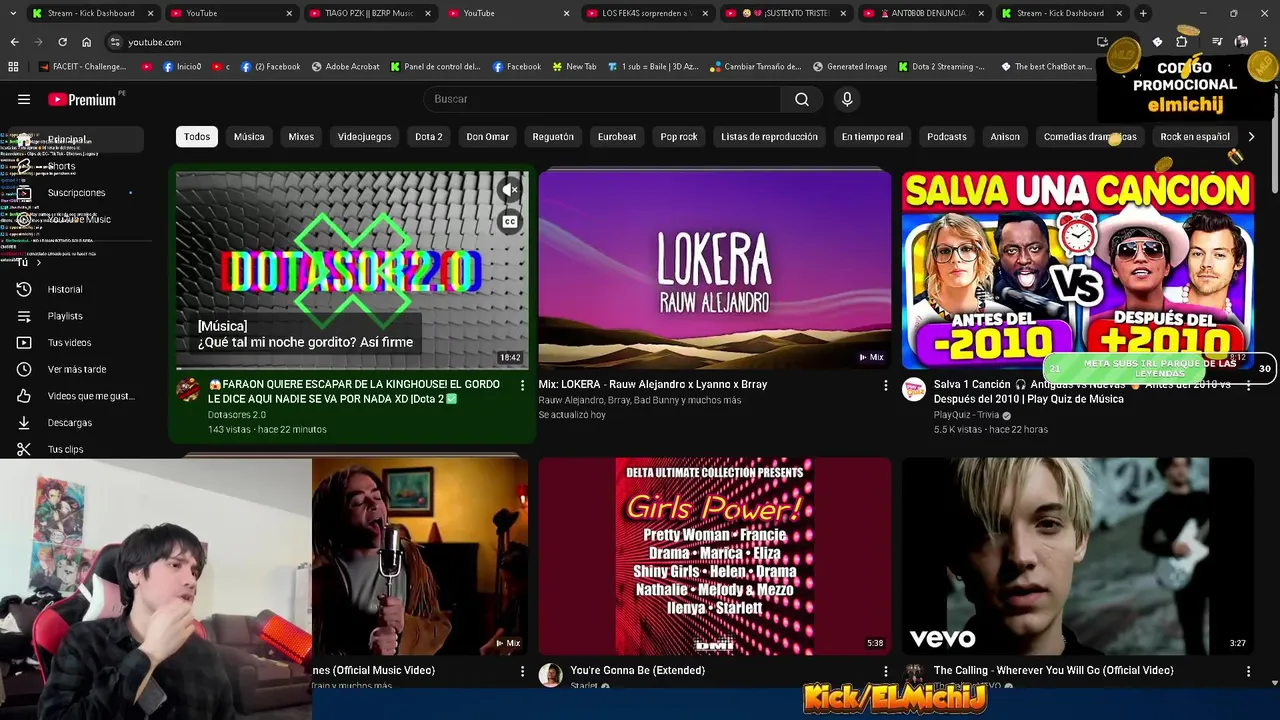
Task: Switch to ANTOBOB DENUNCIA browser tab
Action: pyautogui.click(x=922, y=13)
